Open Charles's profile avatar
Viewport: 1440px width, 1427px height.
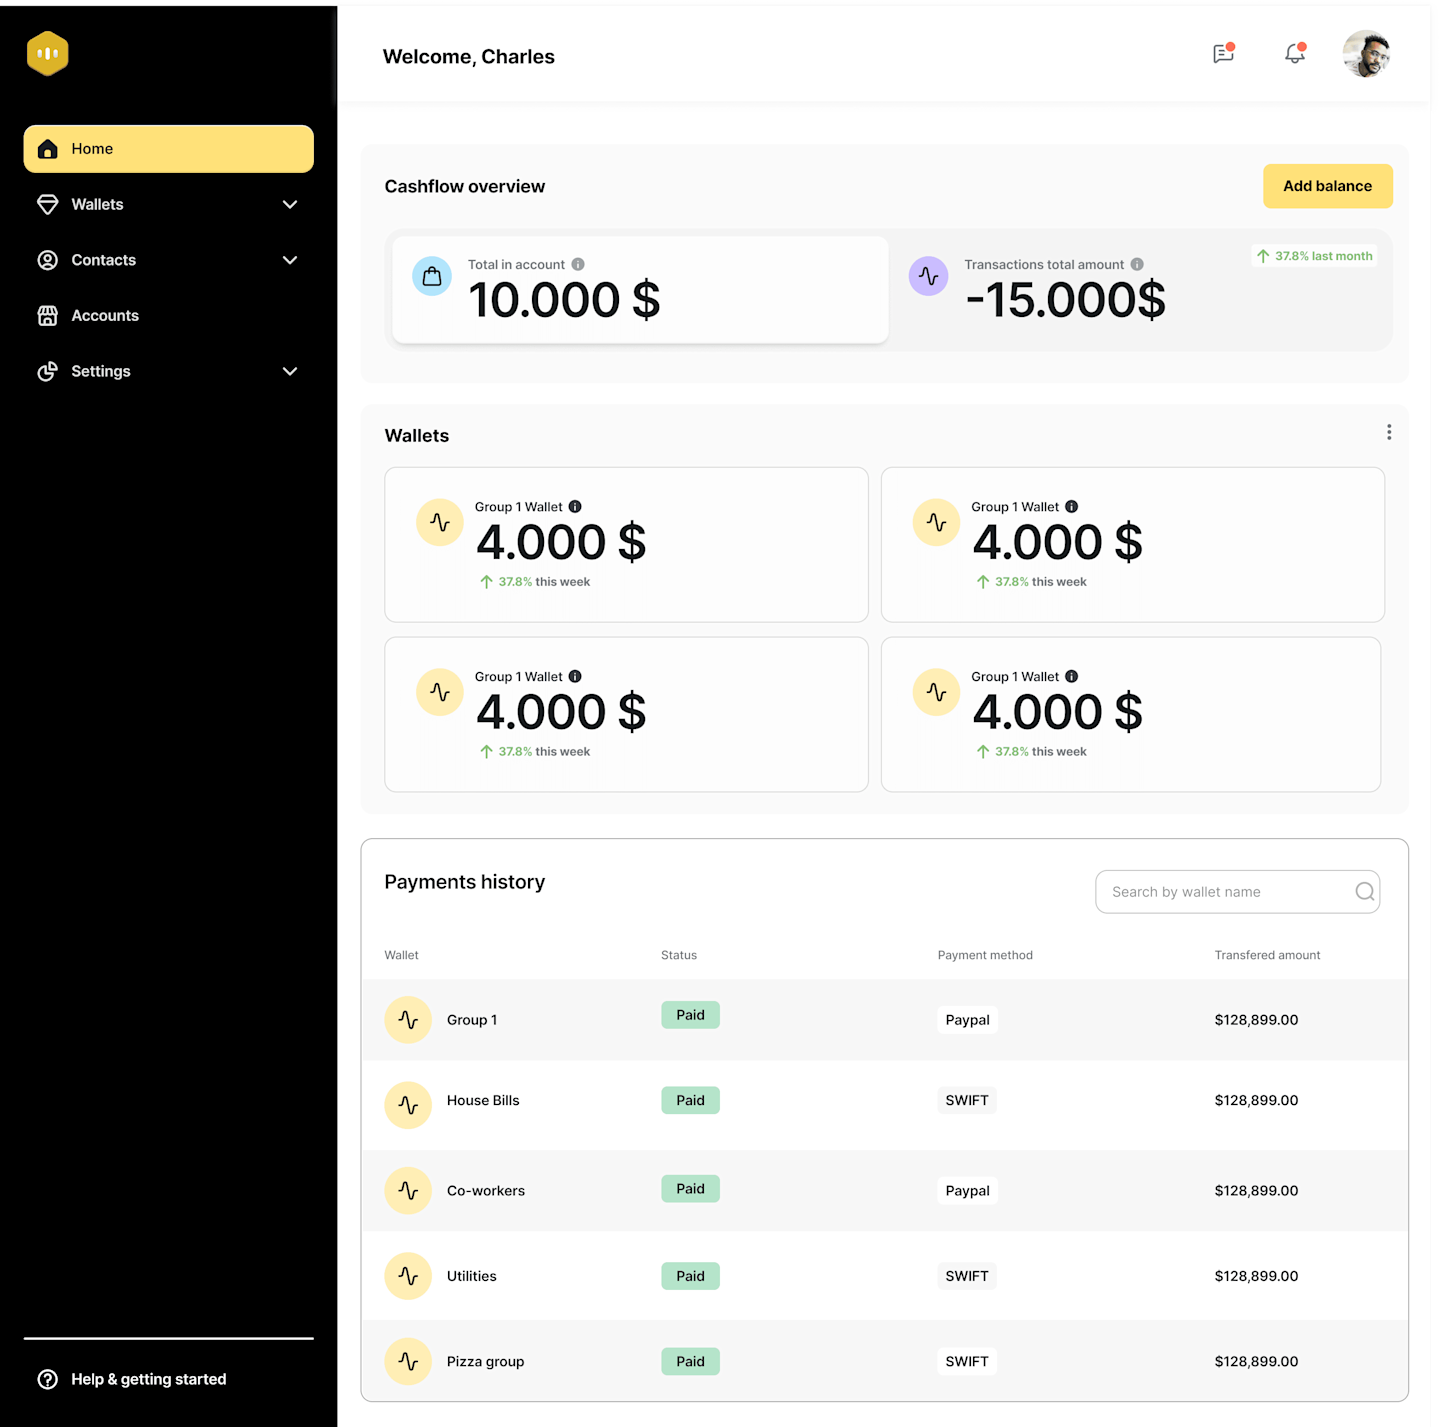coord(1366,54)
